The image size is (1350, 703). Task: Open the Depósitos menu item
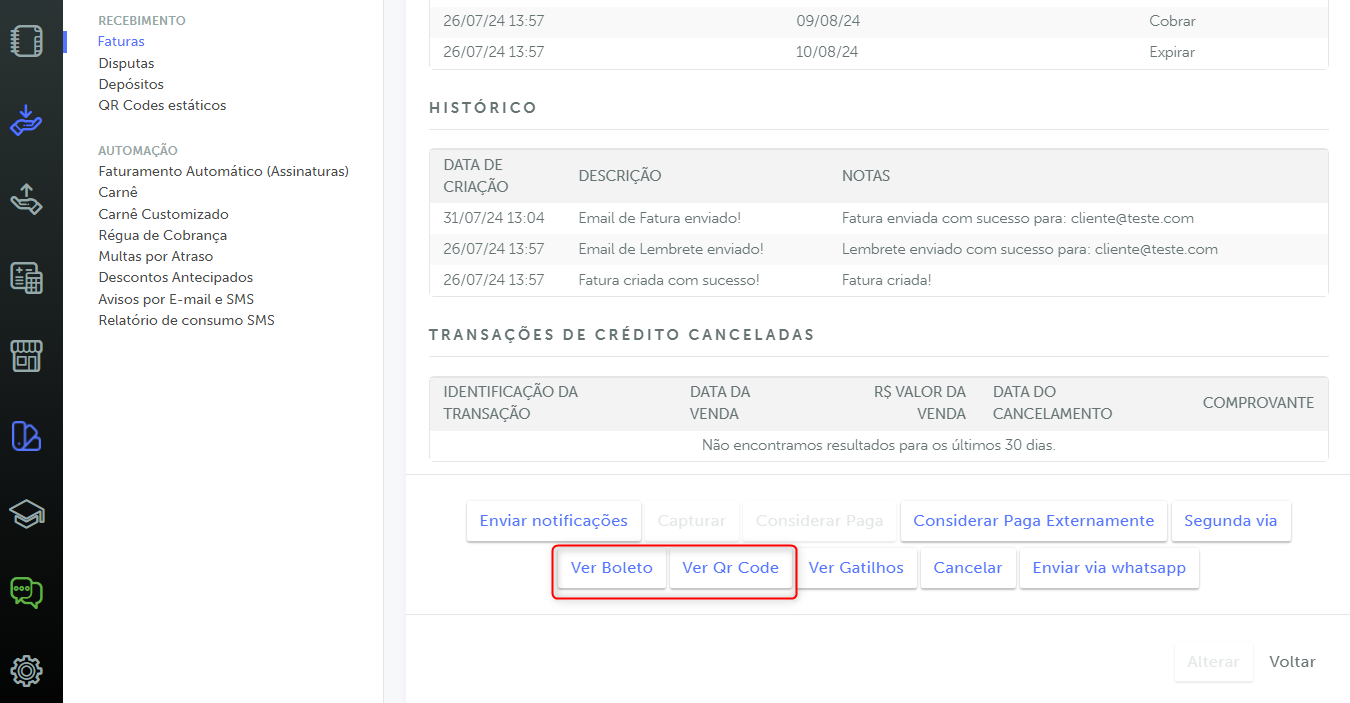pyautogui.click(x=131, y=84)
